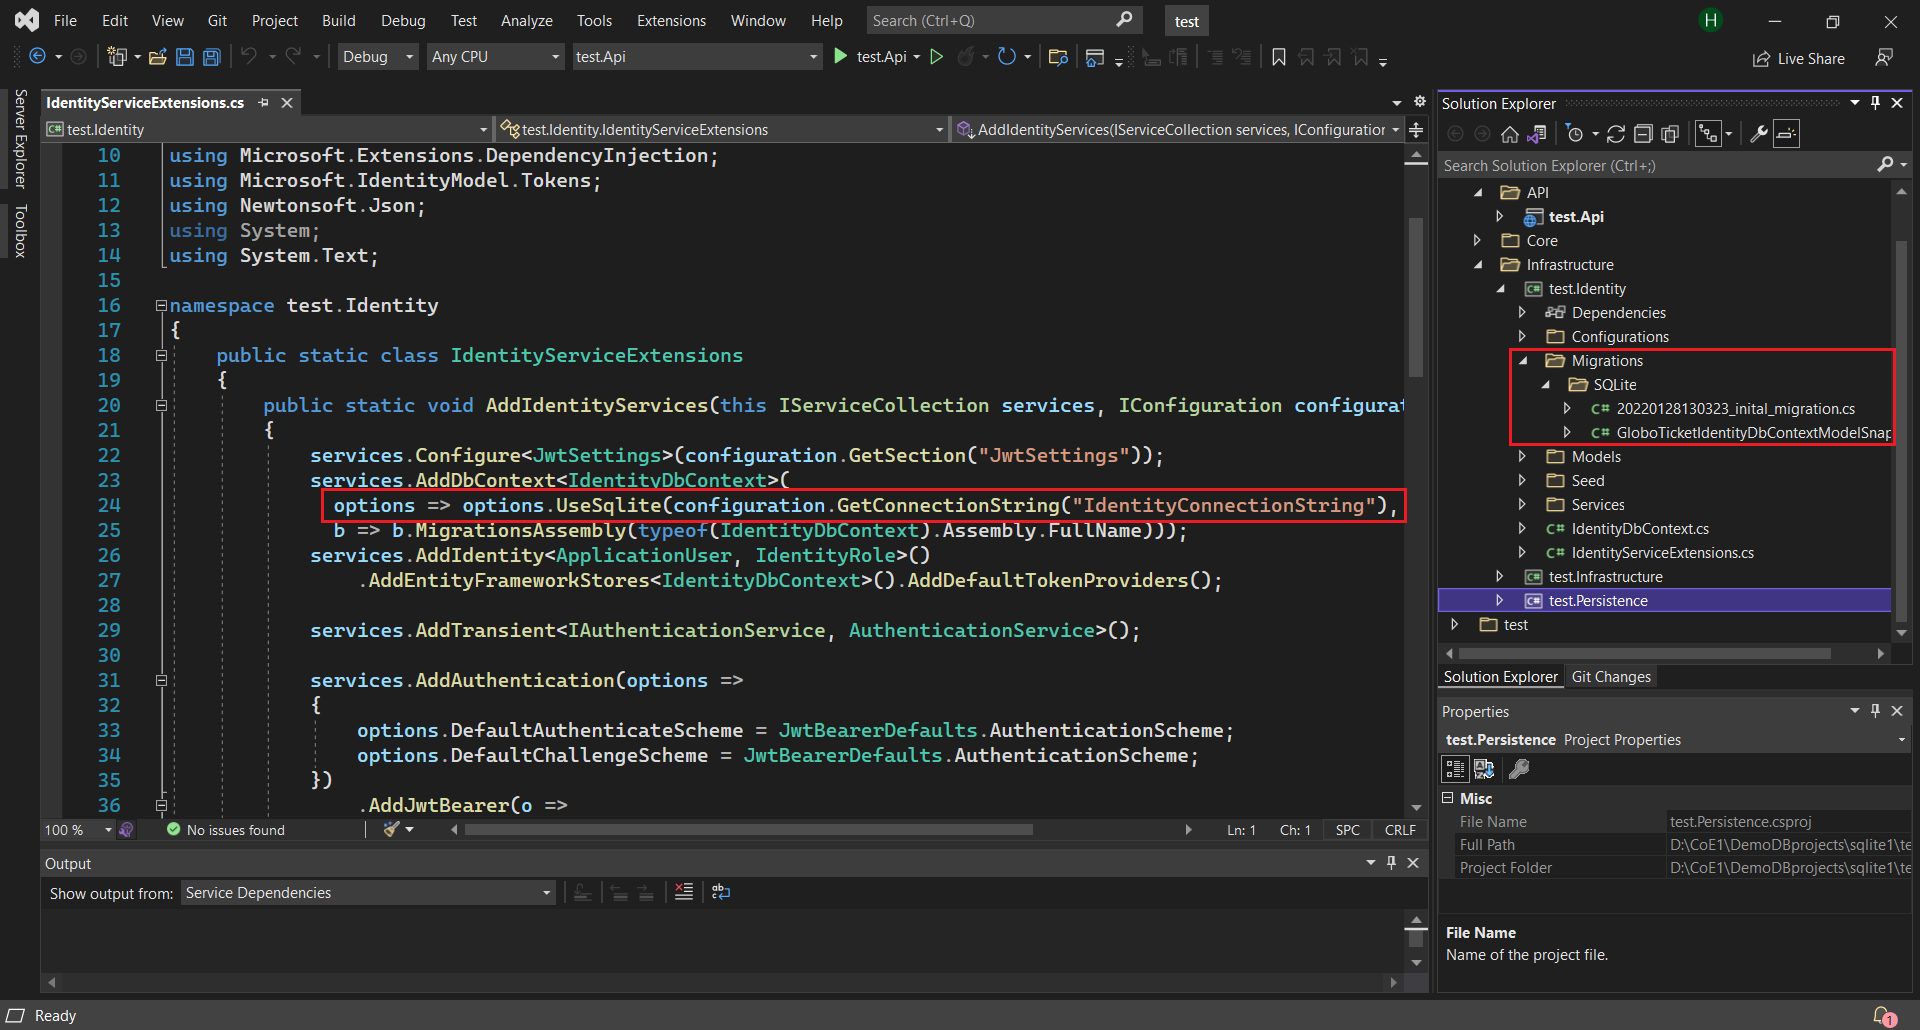Screen dimensions: 1920x1030
Task: Toggle nested view diagram icon in Solution Explorer
Action: tap(1709, 134)
